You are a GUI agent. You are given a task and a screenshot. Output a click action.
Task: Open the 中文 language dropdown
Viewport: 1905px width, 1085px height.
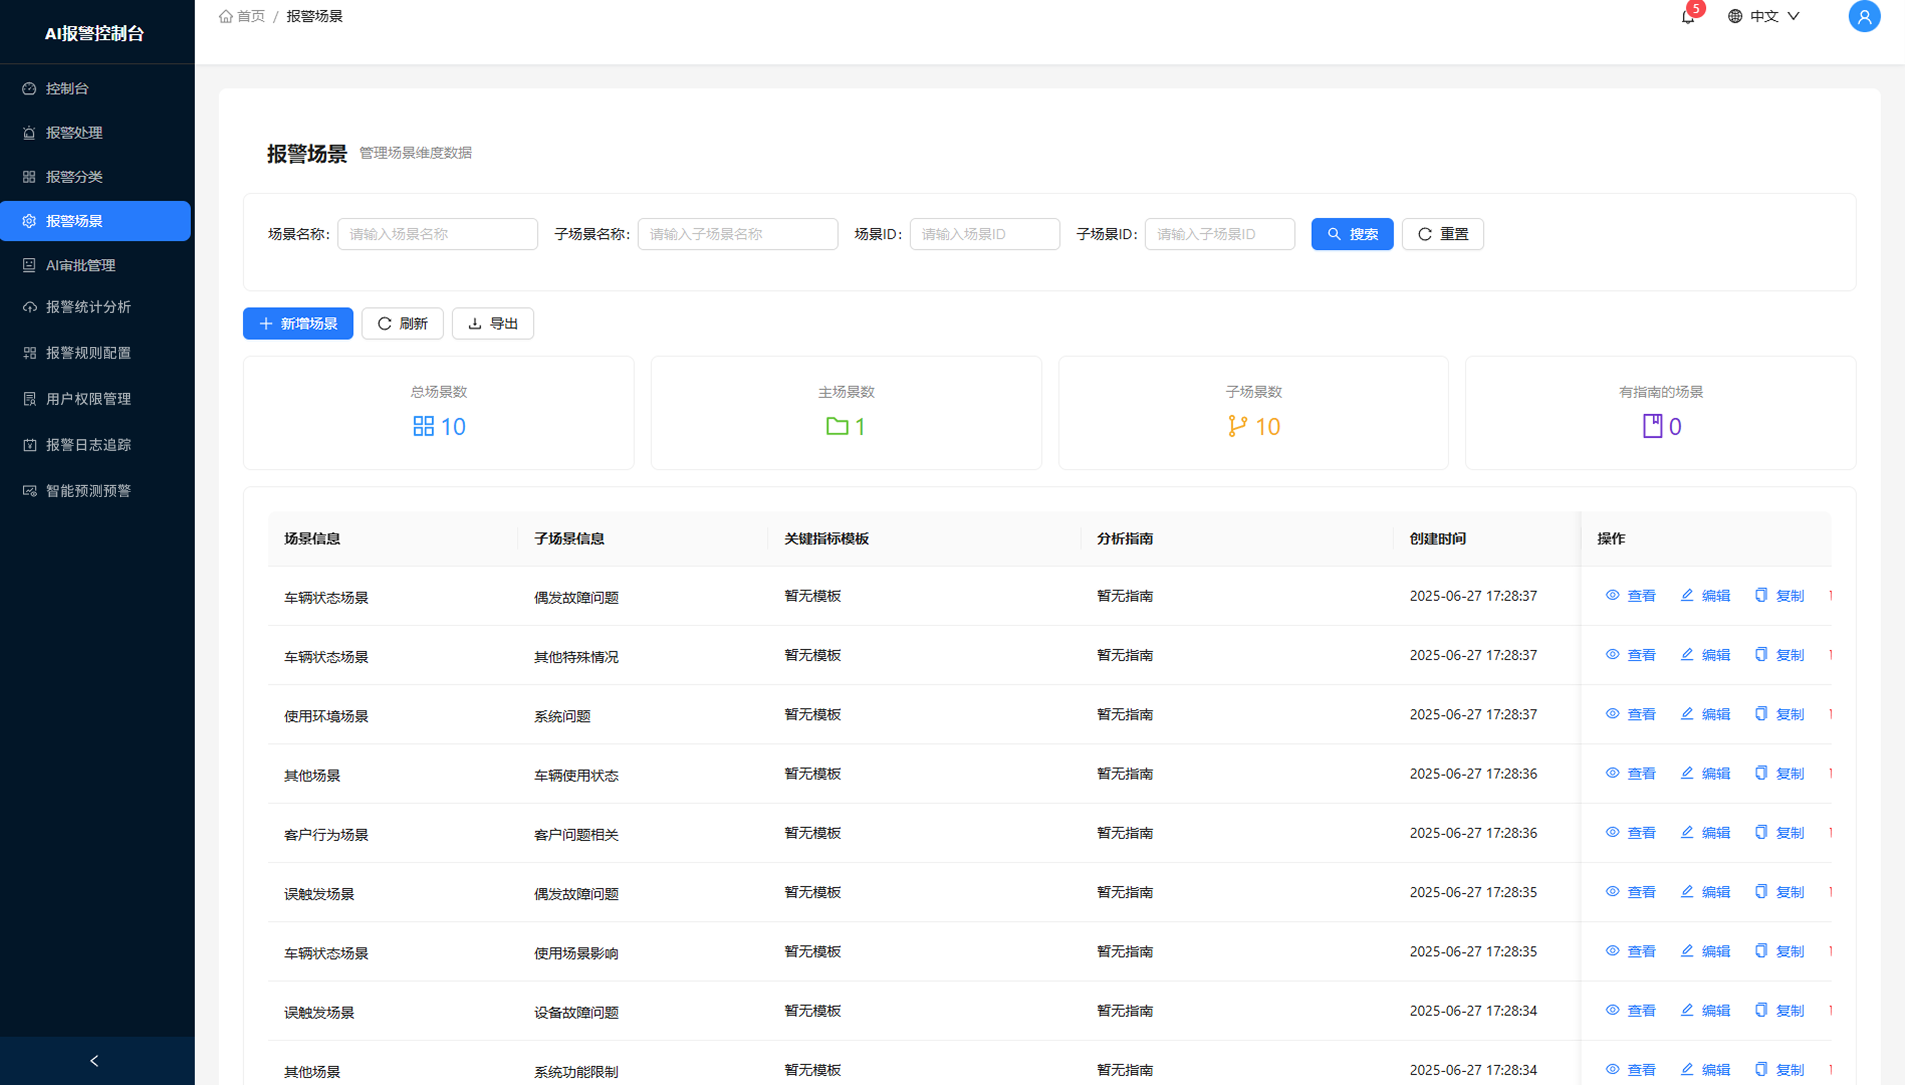click(1764, 17)
